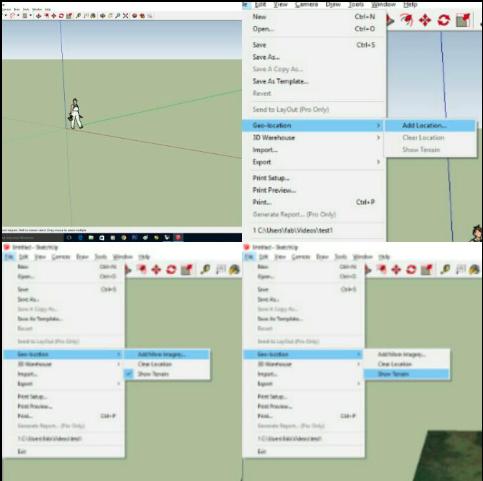Expand 3D Warehouse submenu in top-right screenshot
Viewport: 483px width, 481px height.
pyautogui.click(x=313, y=138)
